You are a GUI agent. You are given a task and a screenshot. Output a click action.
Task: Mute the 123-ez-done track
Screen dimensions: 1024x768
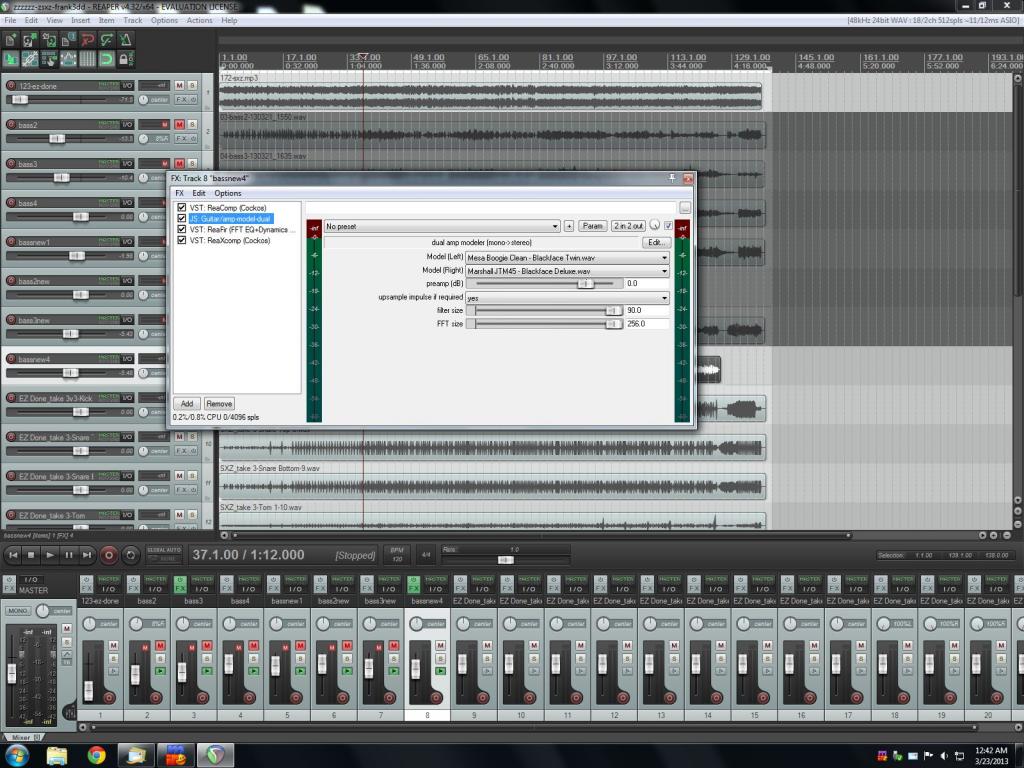coord(180,85)
